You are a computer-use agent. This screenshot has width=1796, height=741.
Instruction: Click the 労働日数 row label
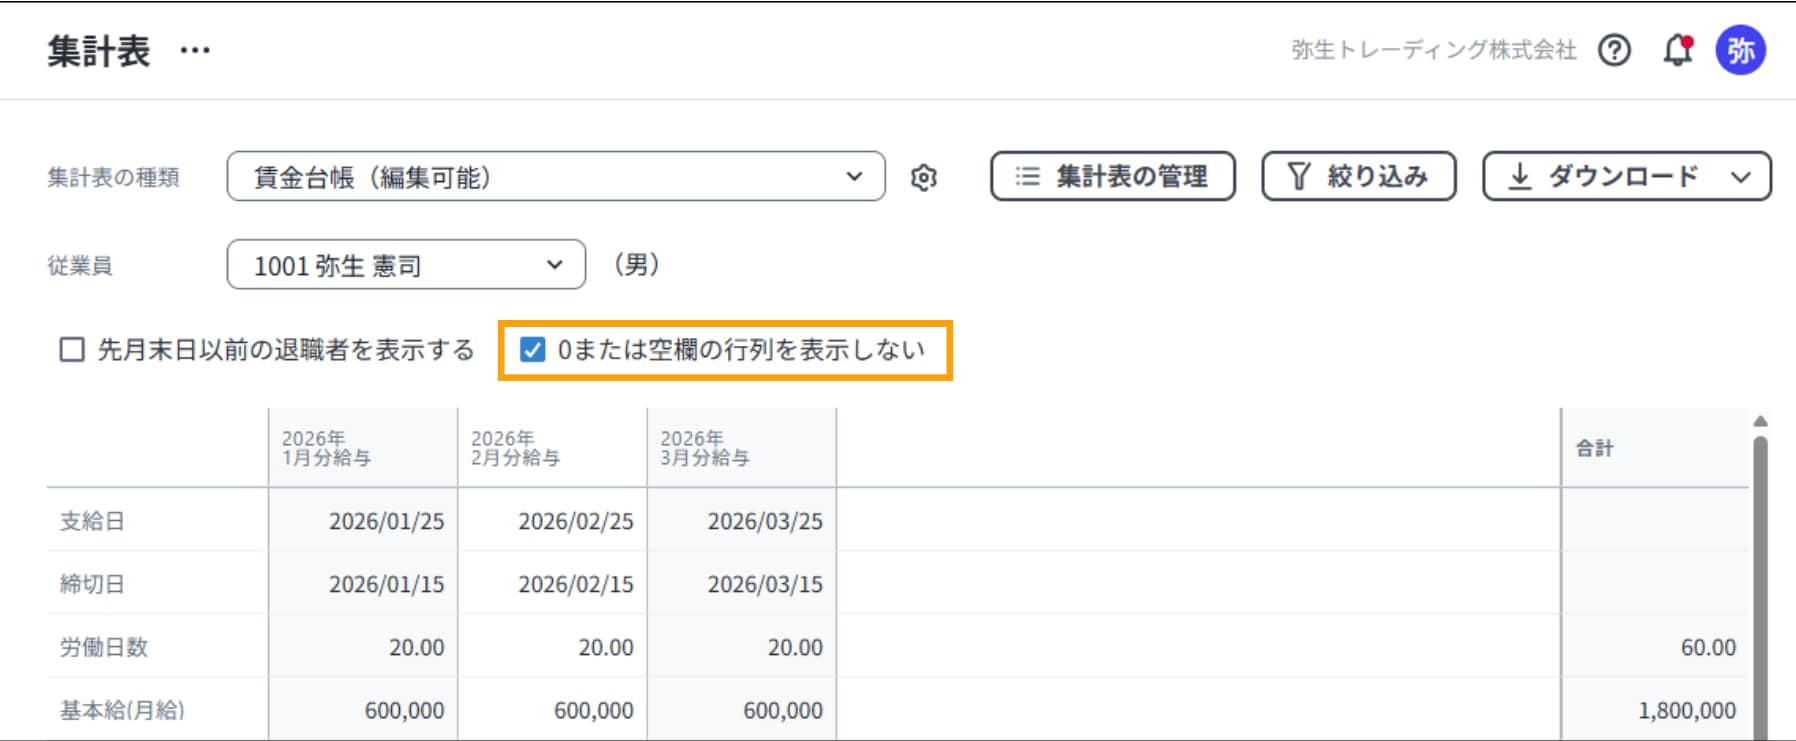click(104, 647)
